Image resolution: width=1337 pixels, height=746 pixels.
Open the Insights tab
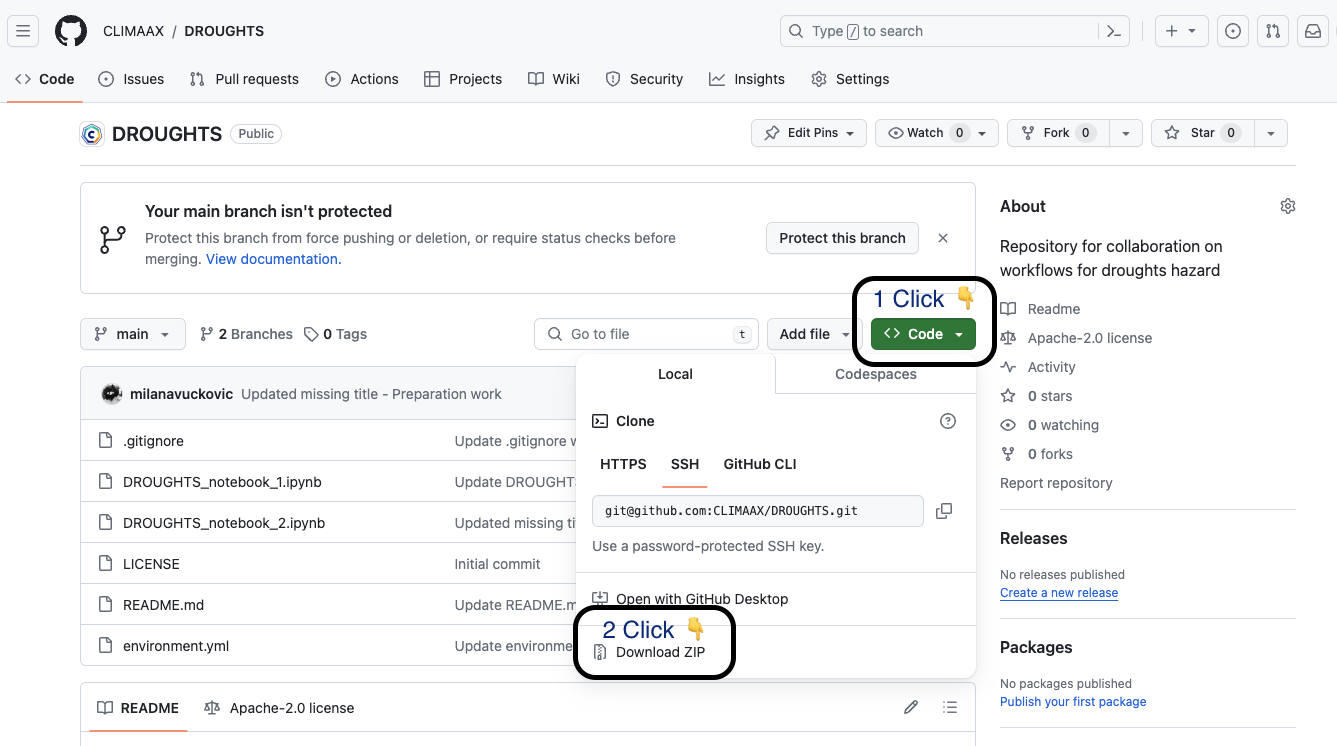coord(747,79)
